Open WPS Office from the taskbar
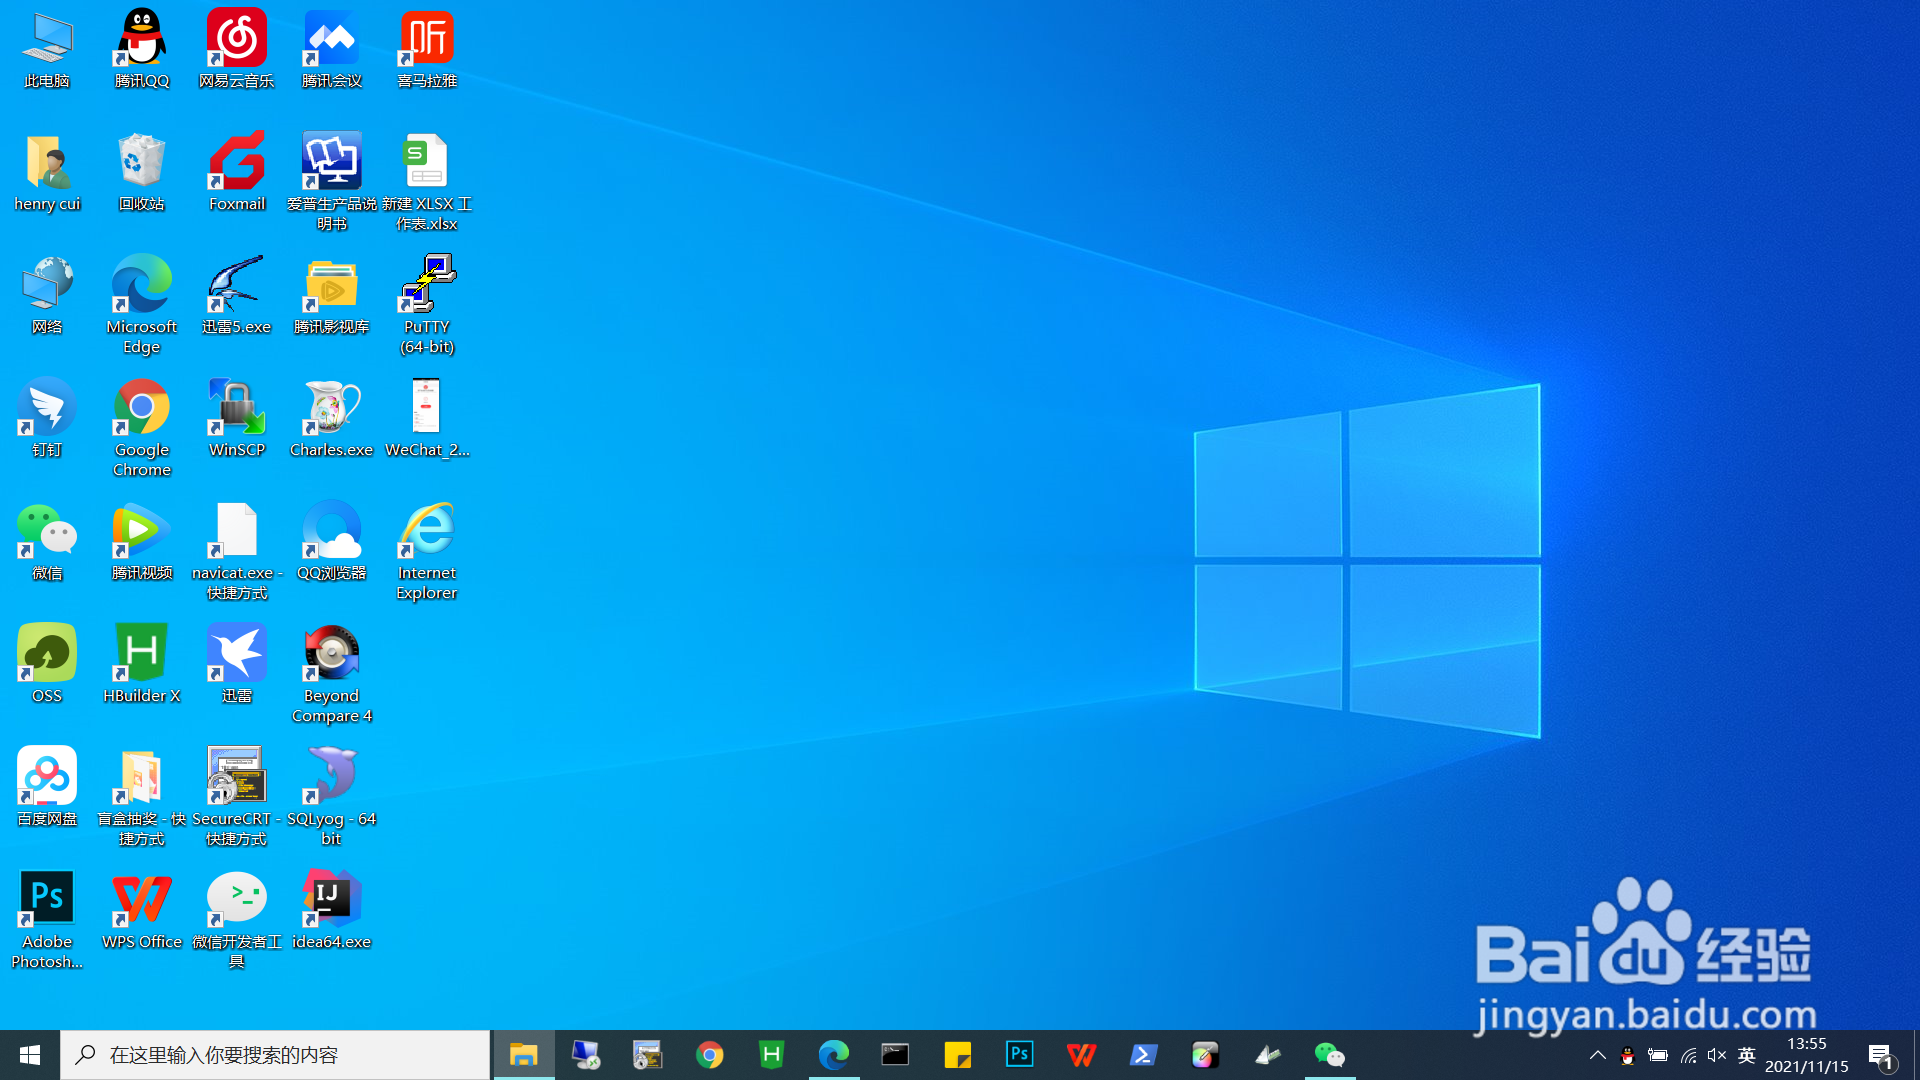1920x1080 pixels. pyautogui.click(x=1082, y=1055)
